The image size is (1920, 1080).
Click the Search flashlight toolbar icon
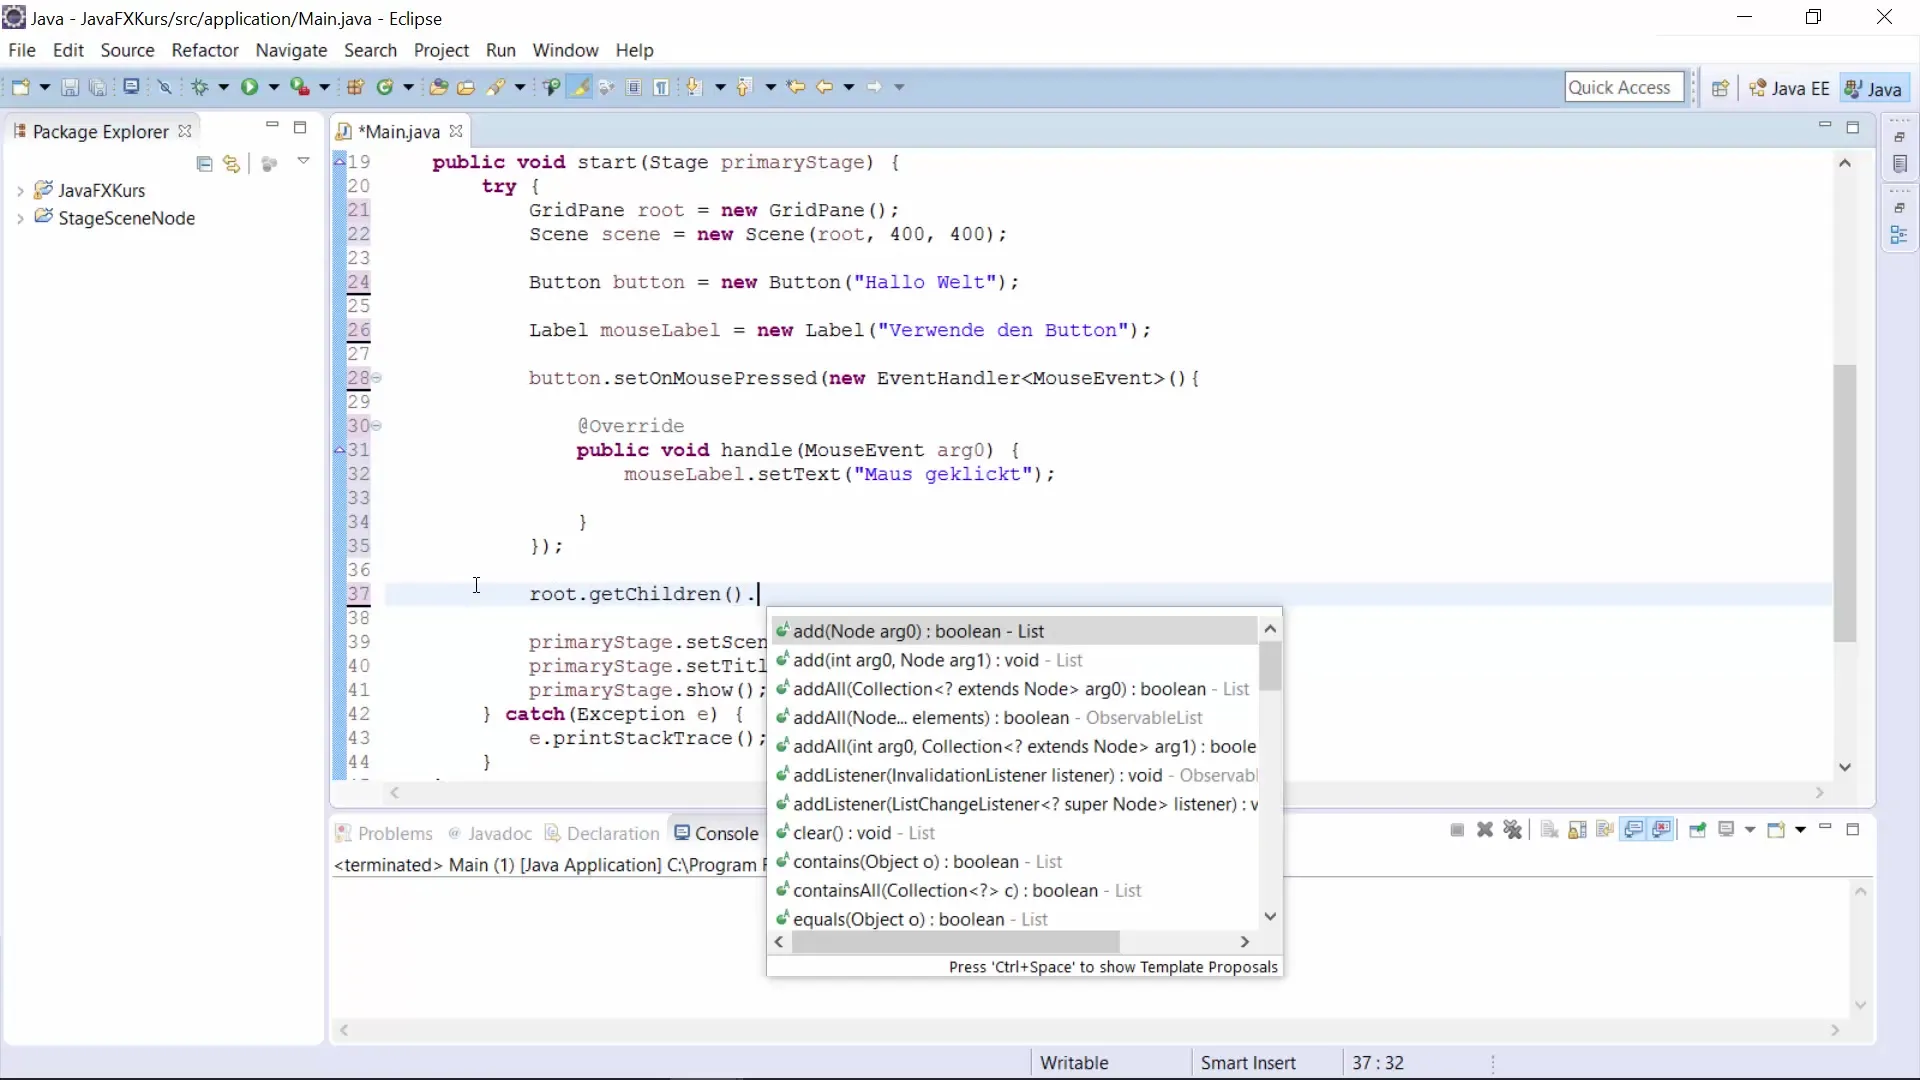click(495, 87)
